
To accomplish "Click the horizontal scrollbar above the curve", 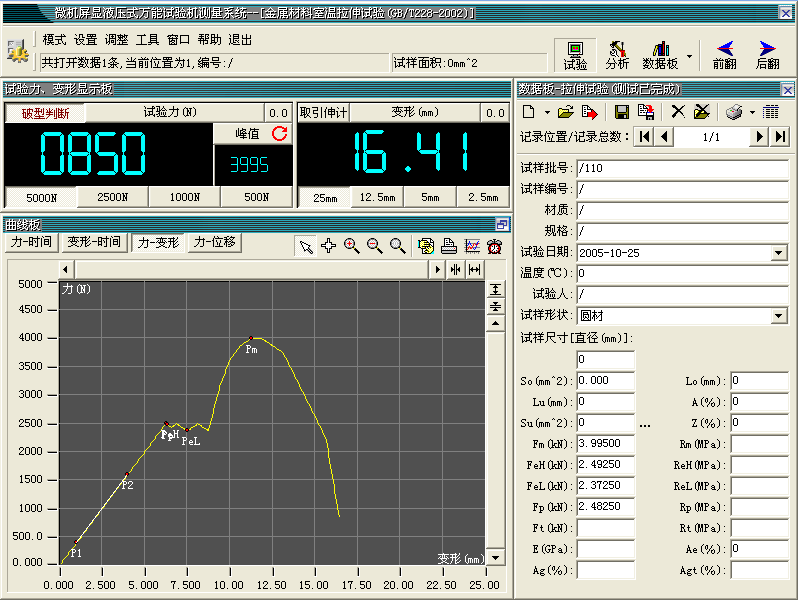I will point(250,269).
